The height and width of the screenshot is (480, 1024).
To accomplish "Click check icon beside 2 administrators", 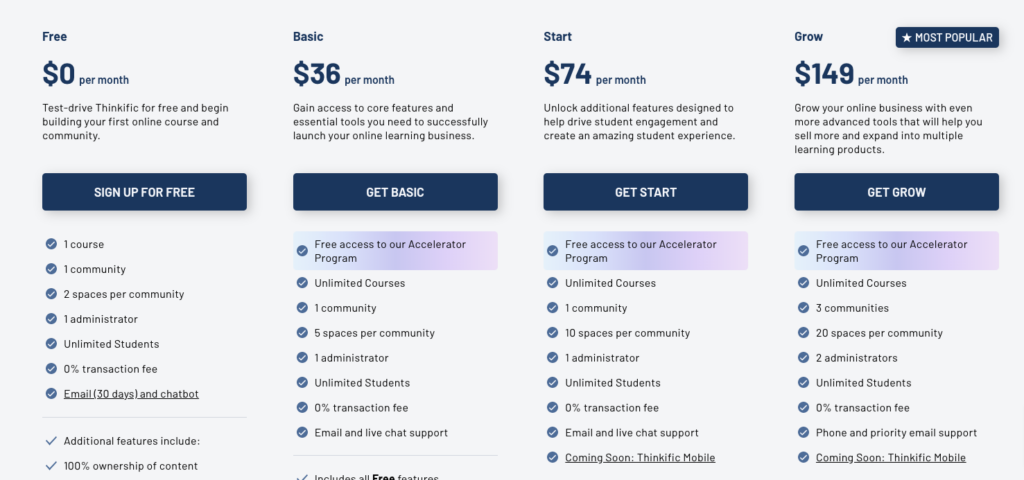I will pyautogui.click(x=803, y=357).
